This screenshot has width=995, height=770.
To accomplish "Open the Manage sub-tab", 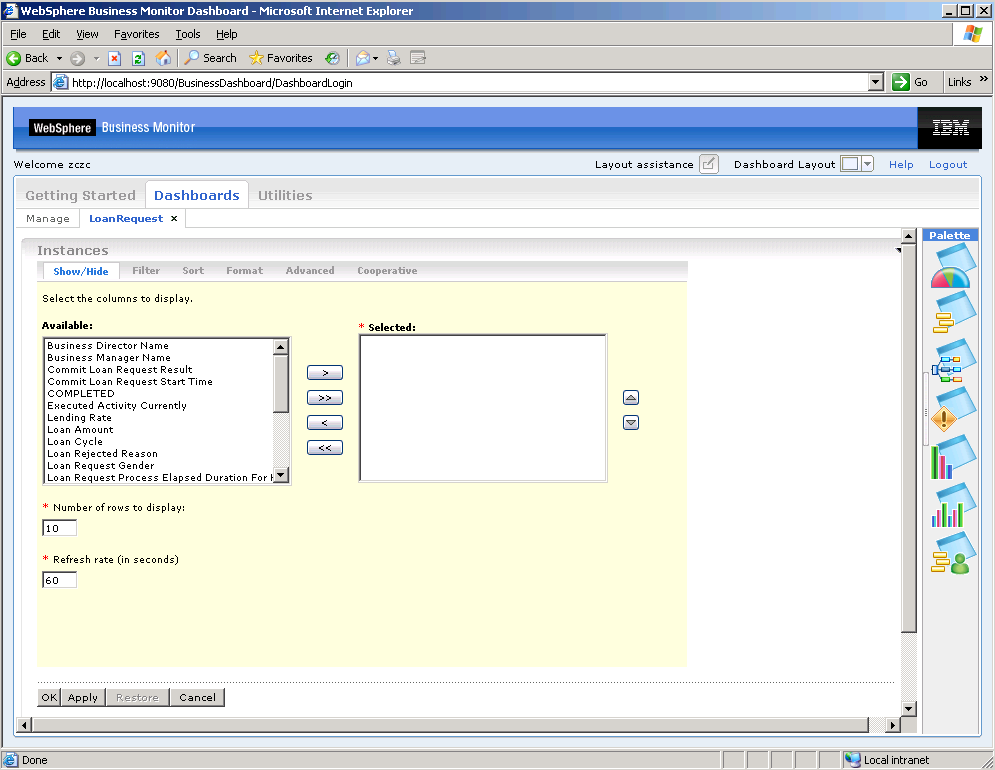I will 48,218.
